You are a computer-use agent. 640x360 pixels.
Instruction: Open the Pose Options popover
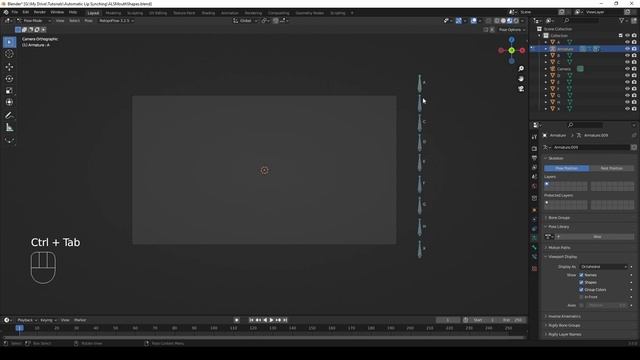pos(512,30)
